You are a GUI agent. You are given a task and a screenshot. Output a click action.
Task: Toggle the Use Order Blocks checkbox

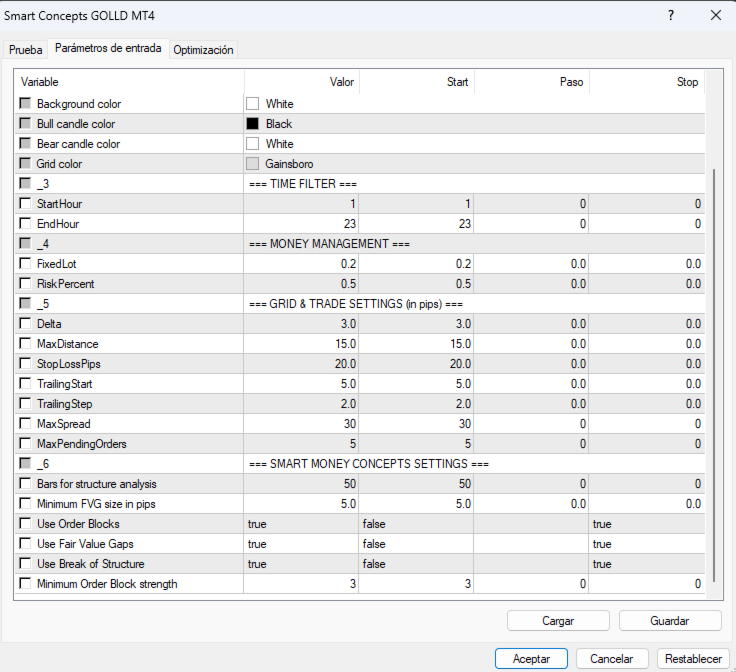click(25, 523)
